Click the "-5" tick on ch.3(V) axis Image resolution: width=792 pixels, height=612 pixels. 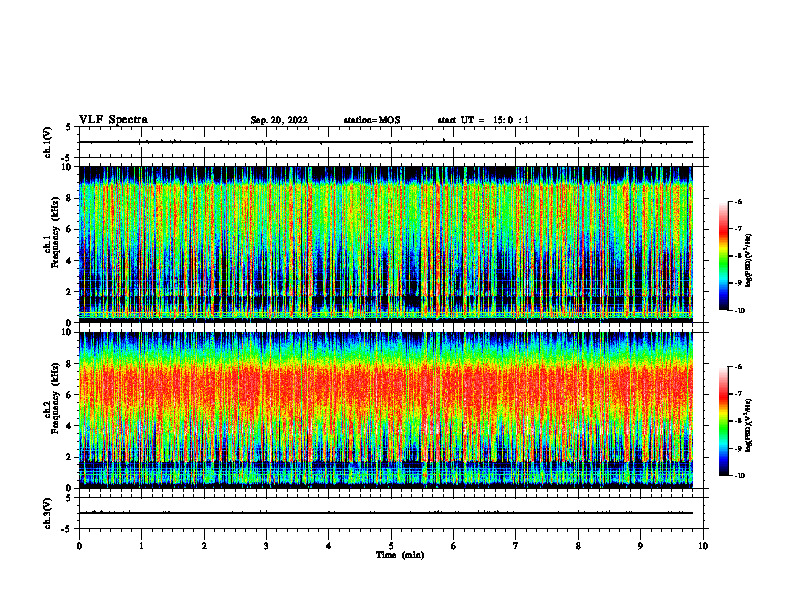click(67, 529)
